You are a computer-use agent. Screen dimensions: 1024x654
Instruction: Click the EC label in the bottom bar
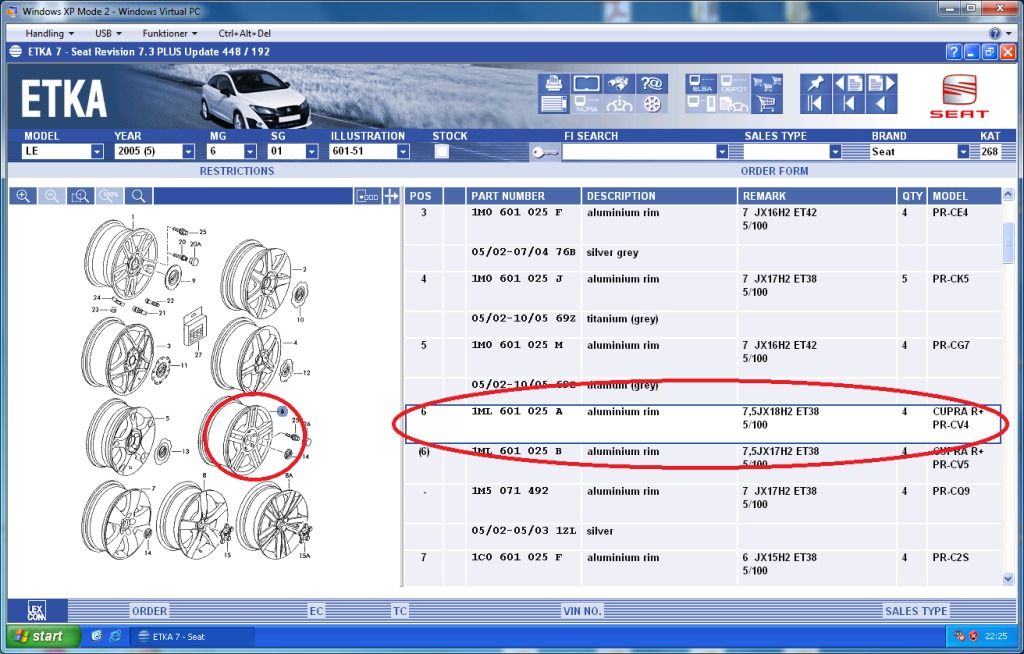pos(316,611)
